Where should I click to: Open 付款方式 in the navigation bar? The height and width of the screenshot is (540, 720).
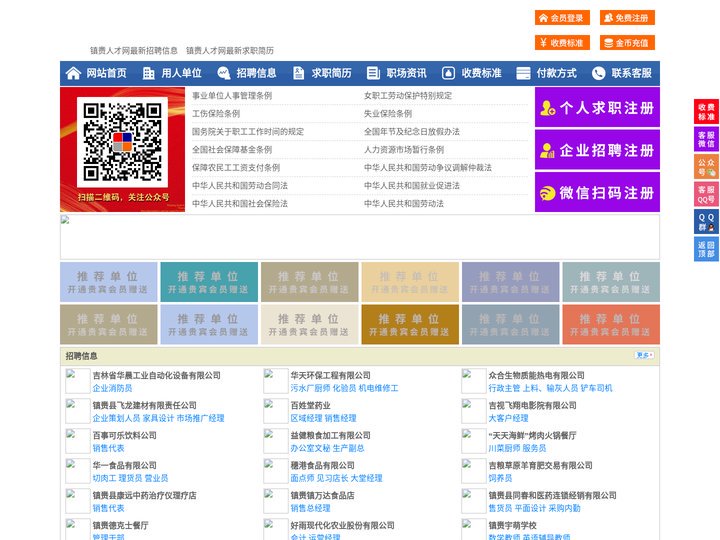(557, 73)
